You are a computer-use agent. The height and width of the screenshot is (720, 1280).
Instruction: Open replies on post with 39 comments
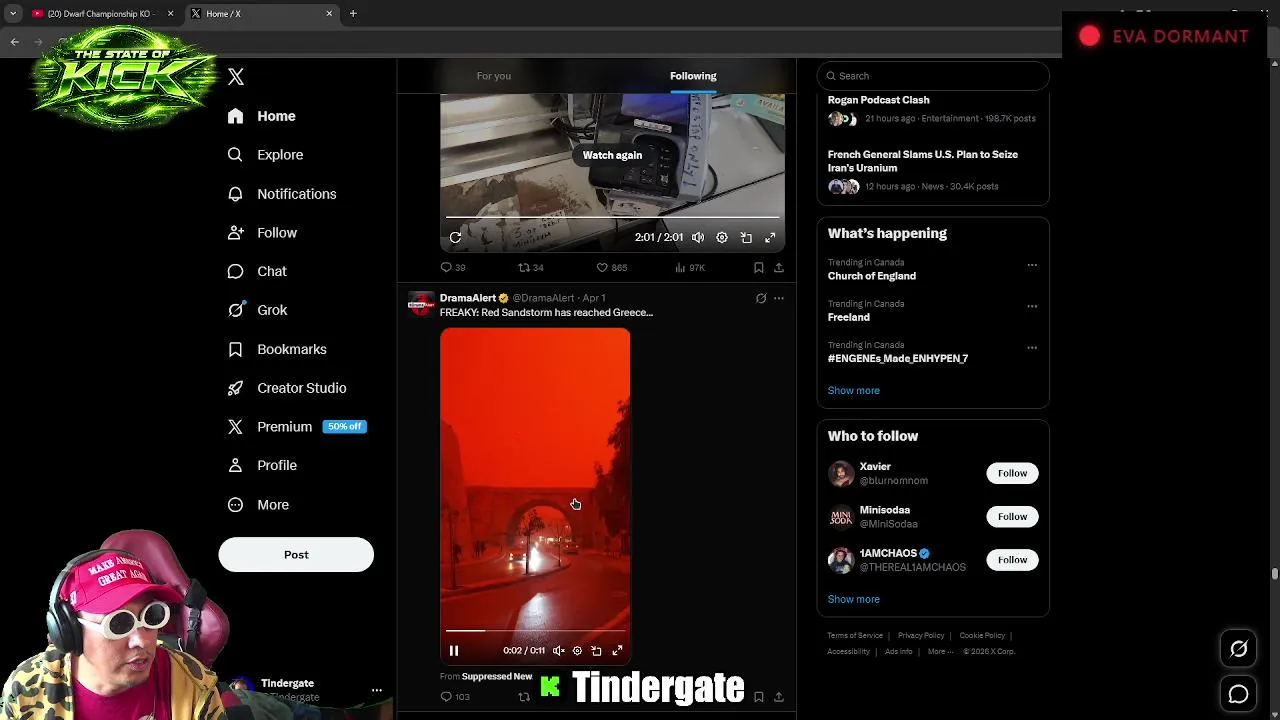pos(453,268)
